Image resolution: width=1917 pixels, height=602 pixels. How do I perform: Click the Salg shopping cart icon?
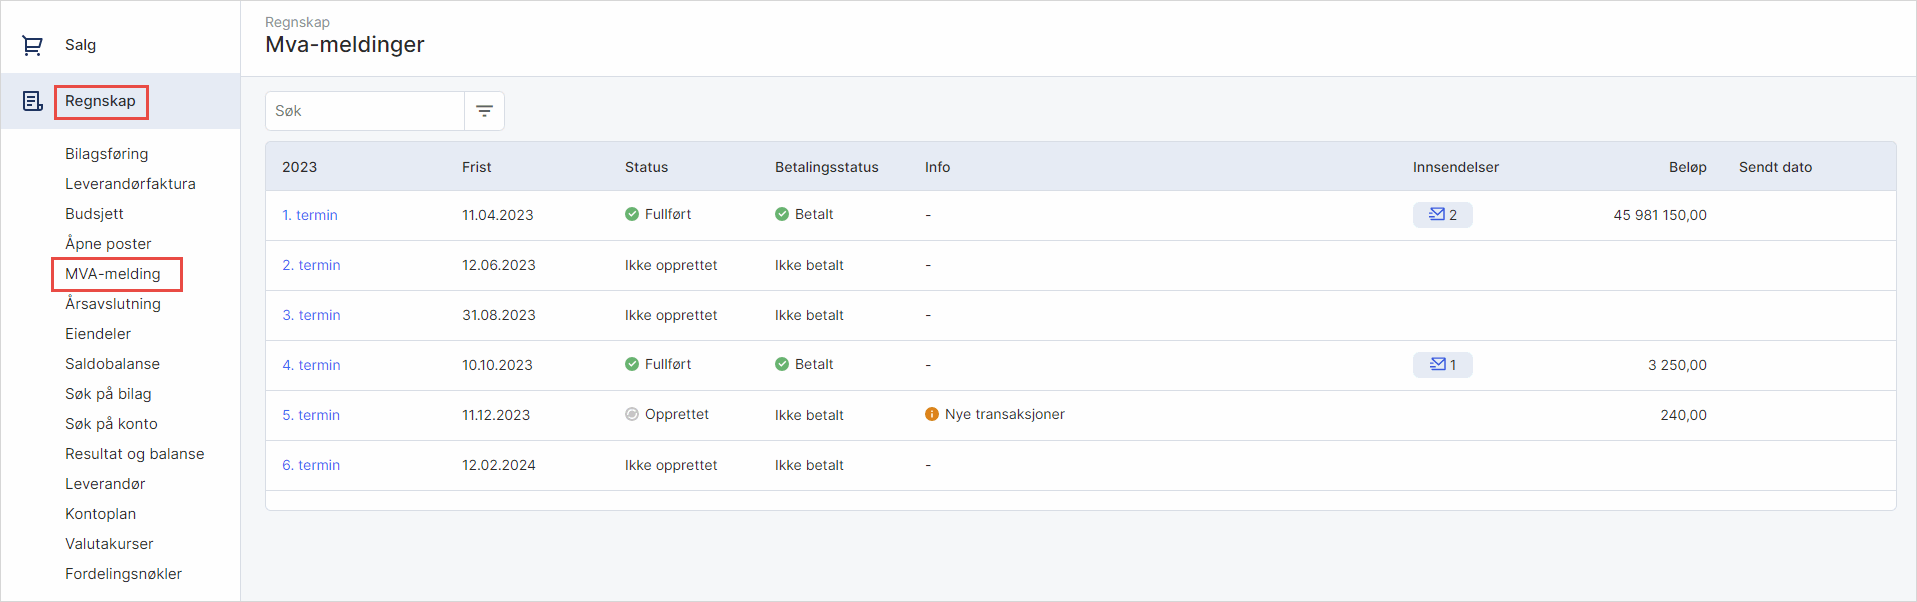point(32,45)
